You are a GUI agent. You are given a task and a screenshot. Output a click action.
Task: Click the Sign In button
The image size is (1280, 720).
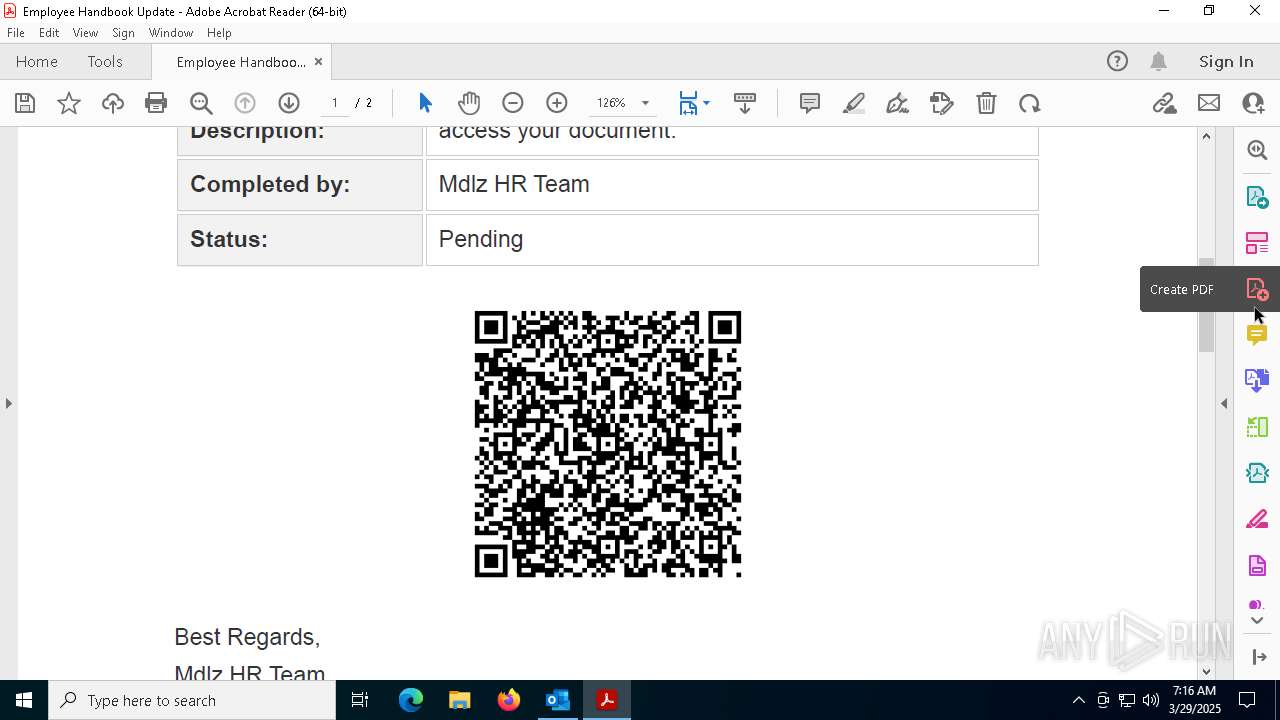coord(1226,62)
